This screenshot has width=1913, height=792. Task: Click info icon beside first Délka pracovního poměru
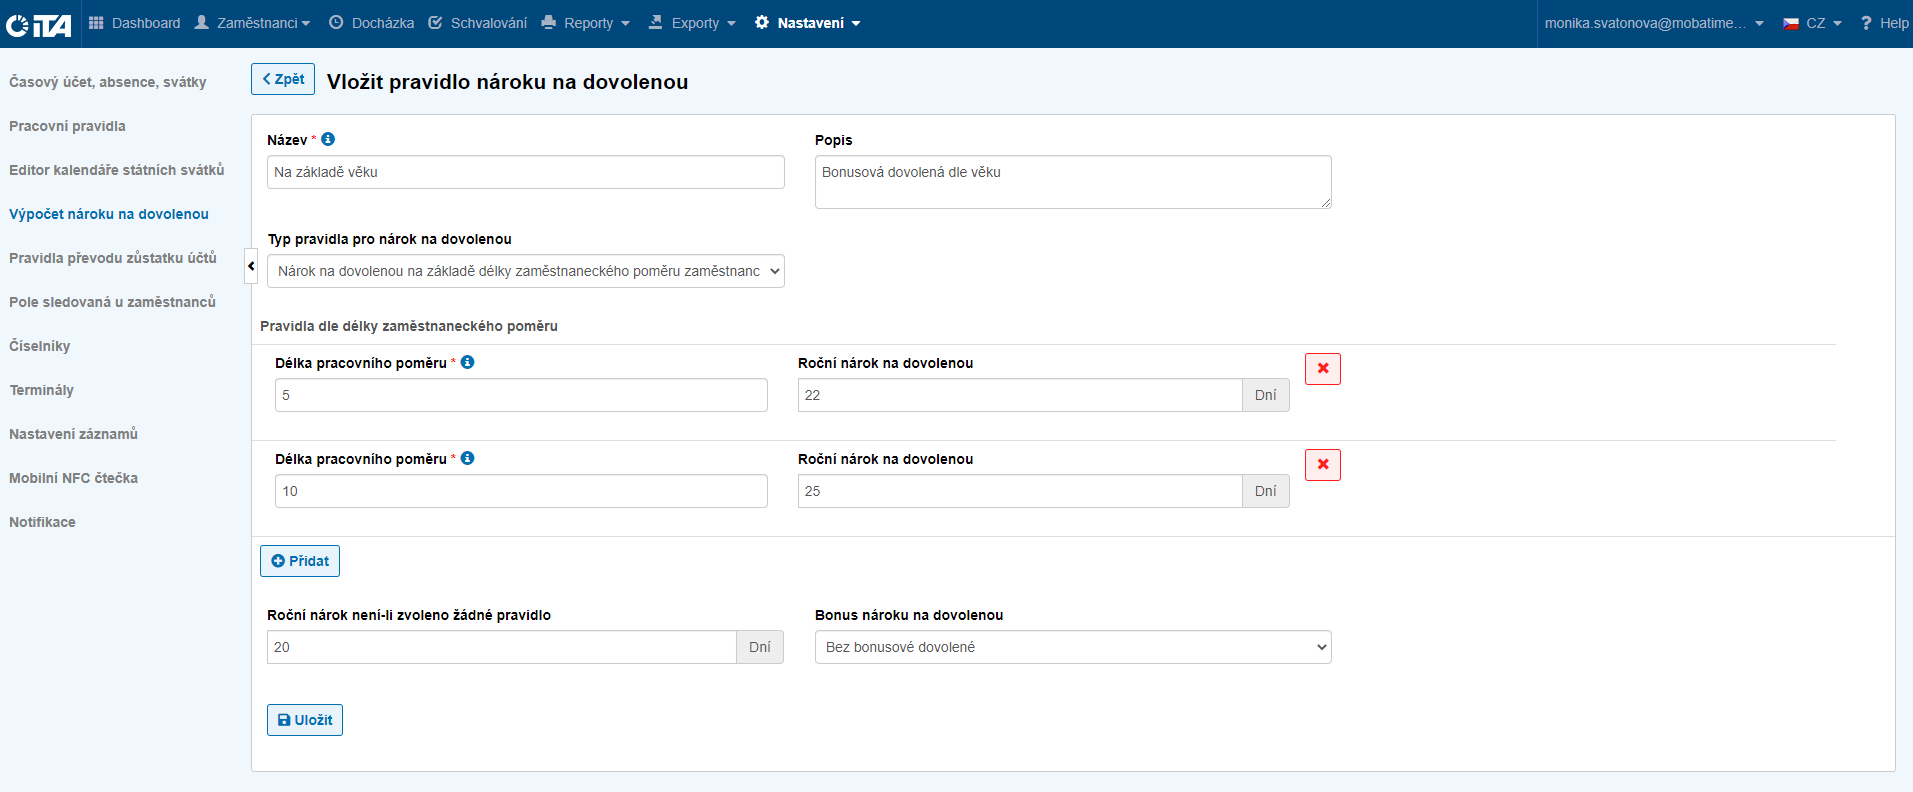click(x=467, y=362)
